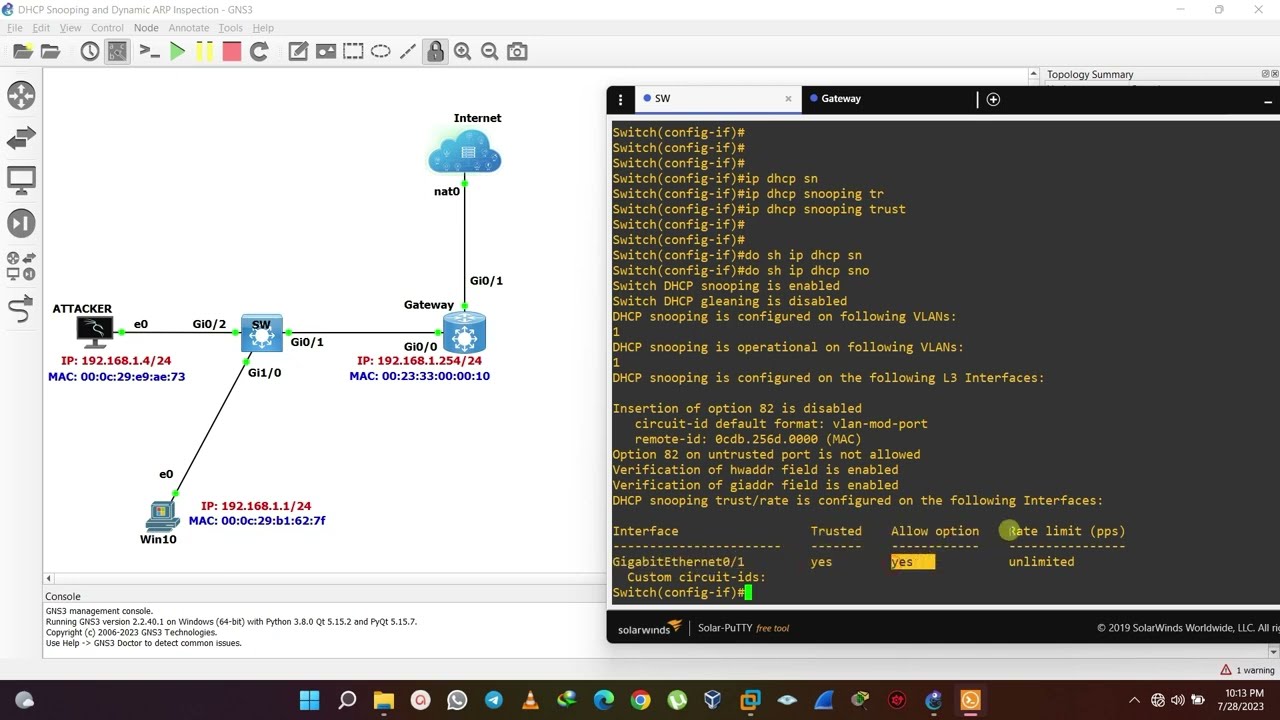Open the snapshots manager clock icon

[x=89, y=51]
